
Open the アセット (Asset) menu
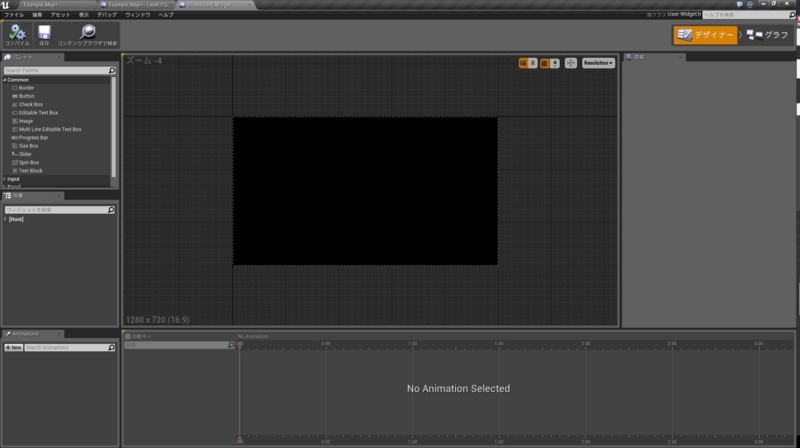(x=60, y=15)
